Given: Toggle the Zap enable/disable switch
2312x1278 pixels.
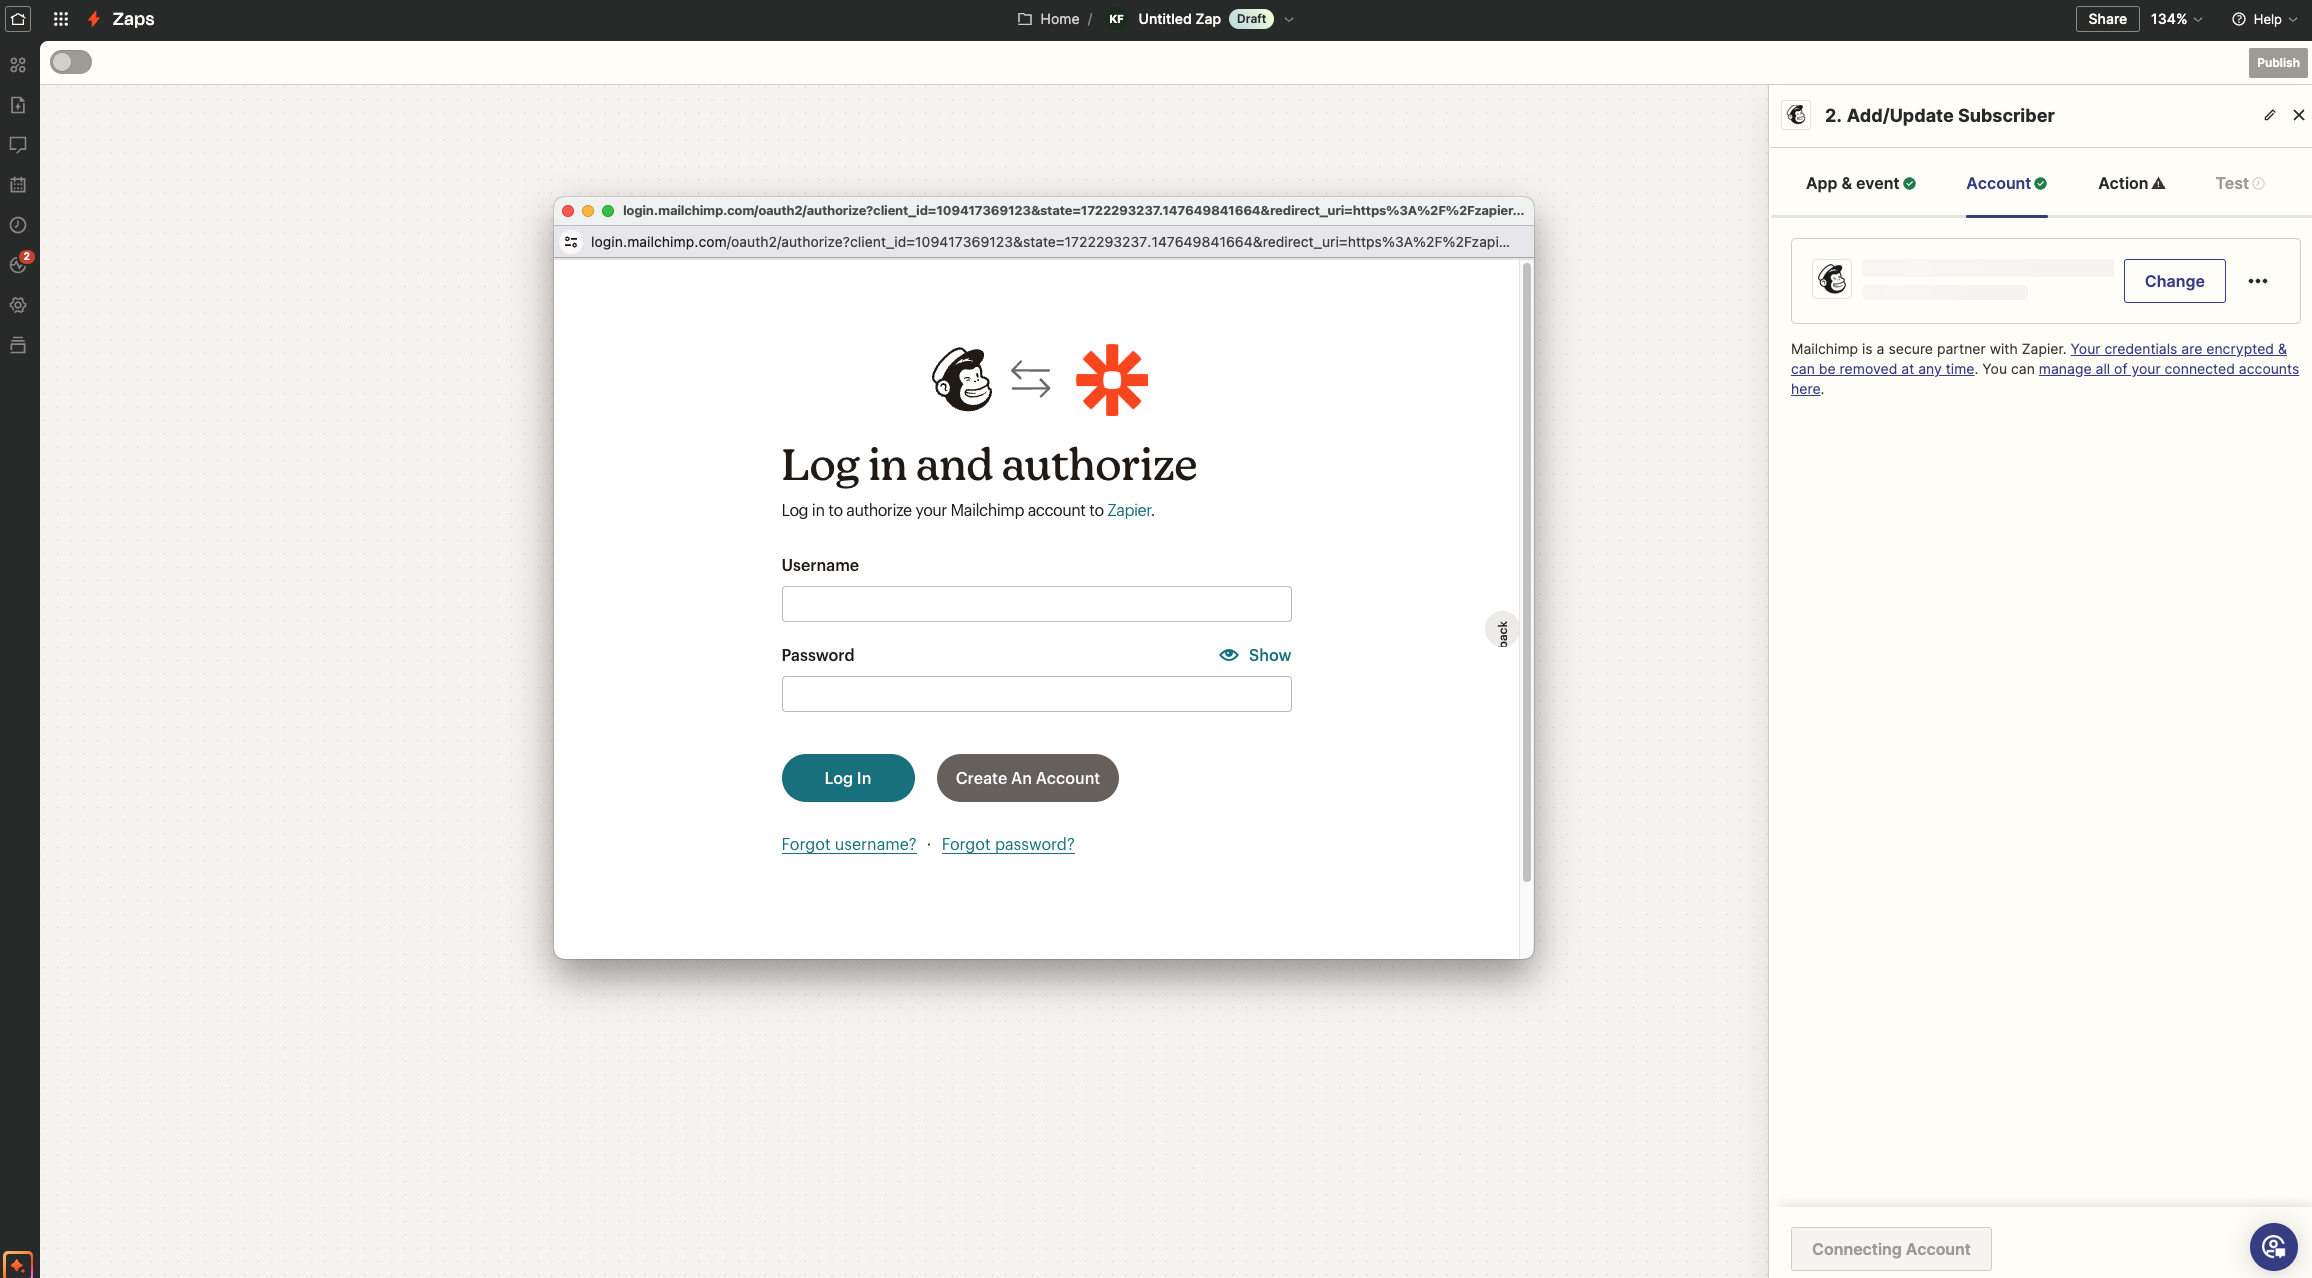Looking at the screenshot, I should pos(69,61).
